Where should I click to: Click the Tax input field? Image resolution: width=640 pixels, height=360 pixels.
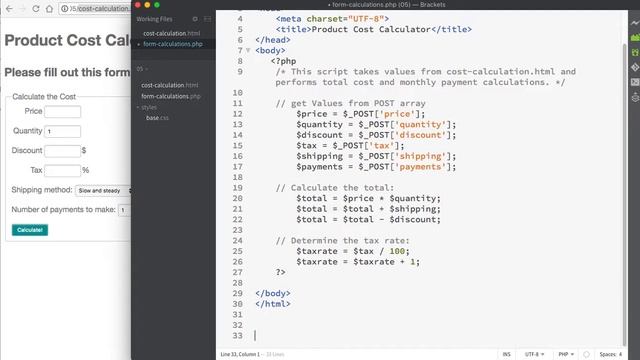pos(62,171)
